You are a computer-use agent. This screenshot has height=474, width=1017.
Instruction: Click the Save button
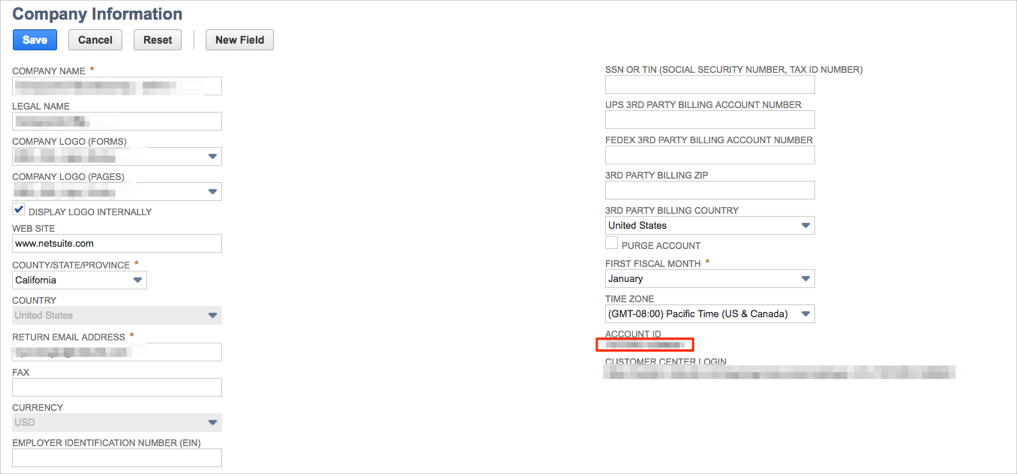click(34, 40)
